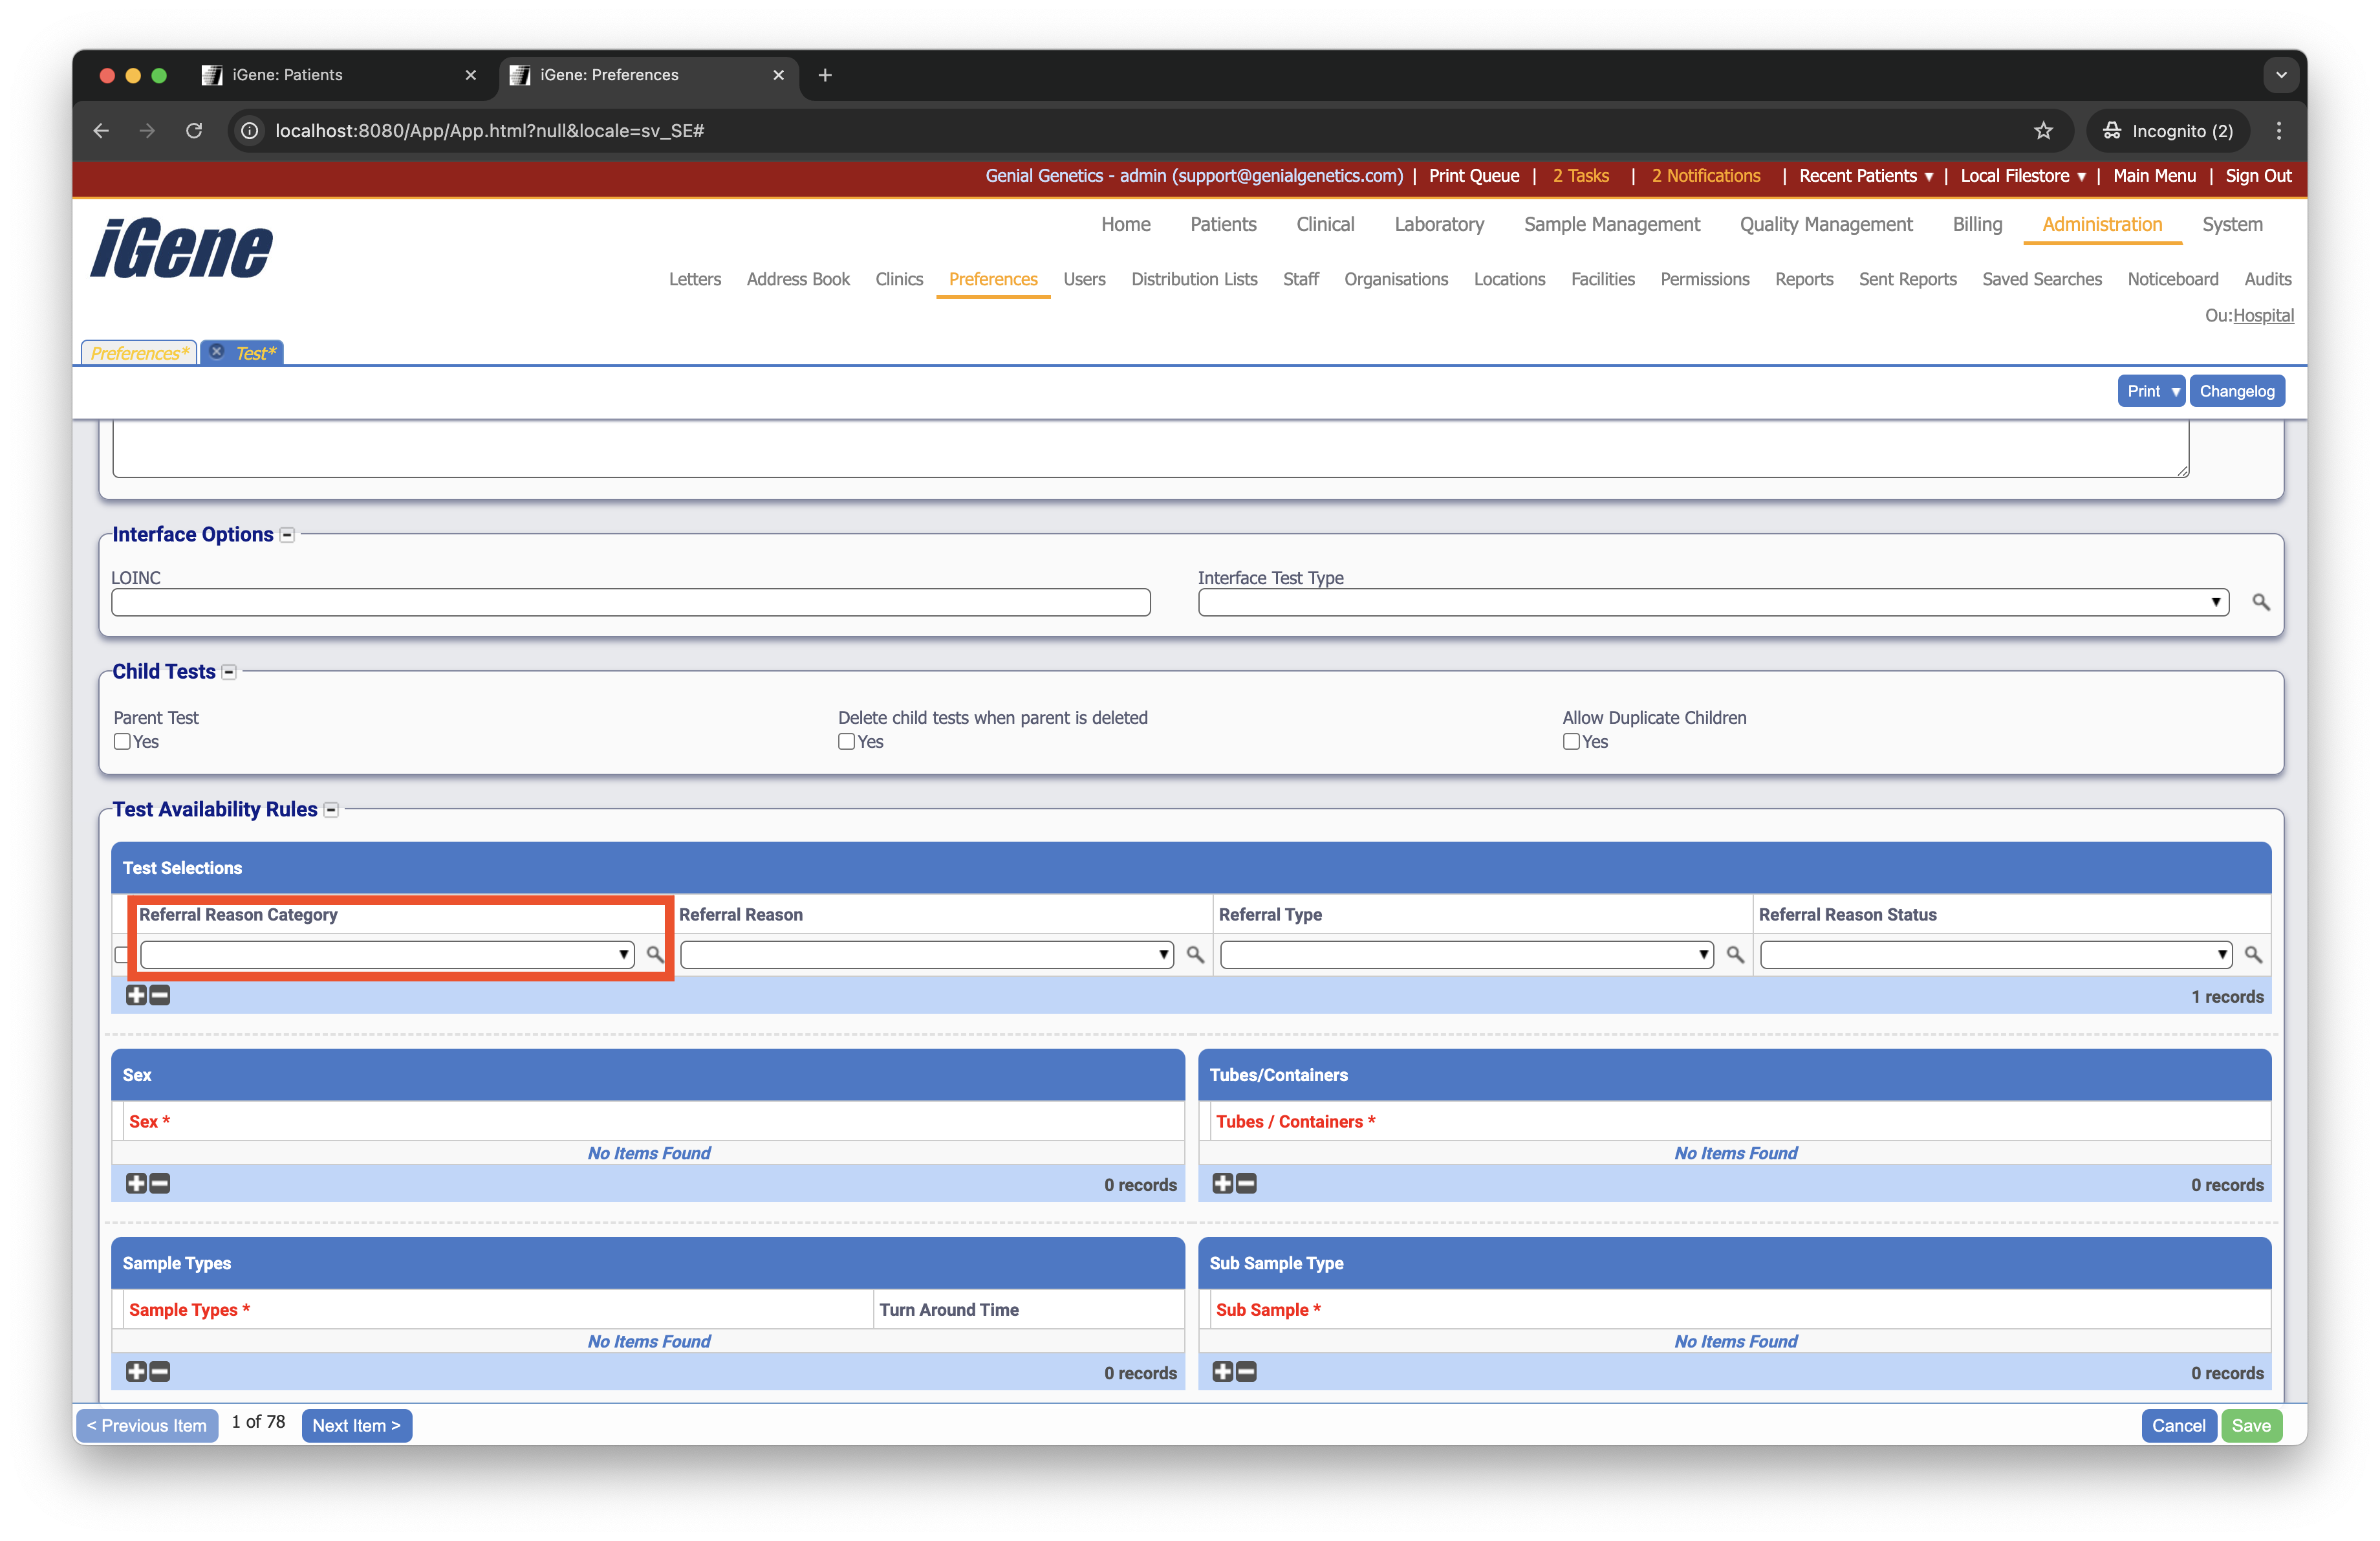
Task: Add a new Tubes/Containers record
Action: click(1223, 1183)
